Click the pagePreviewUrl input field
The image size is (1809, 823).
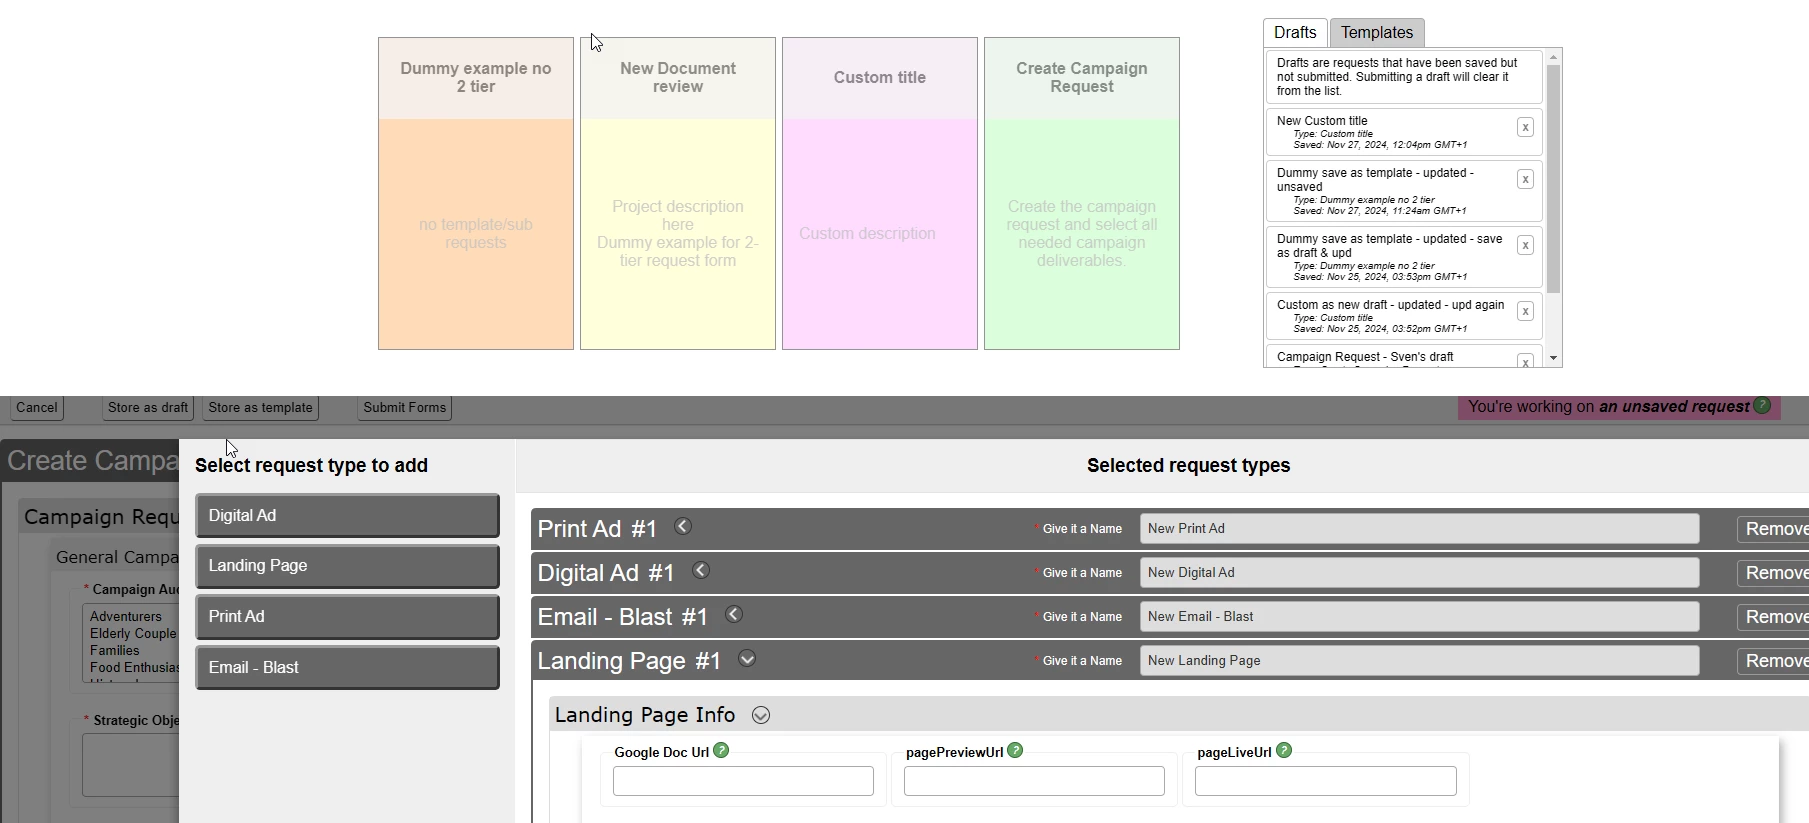coord(1034,781)
